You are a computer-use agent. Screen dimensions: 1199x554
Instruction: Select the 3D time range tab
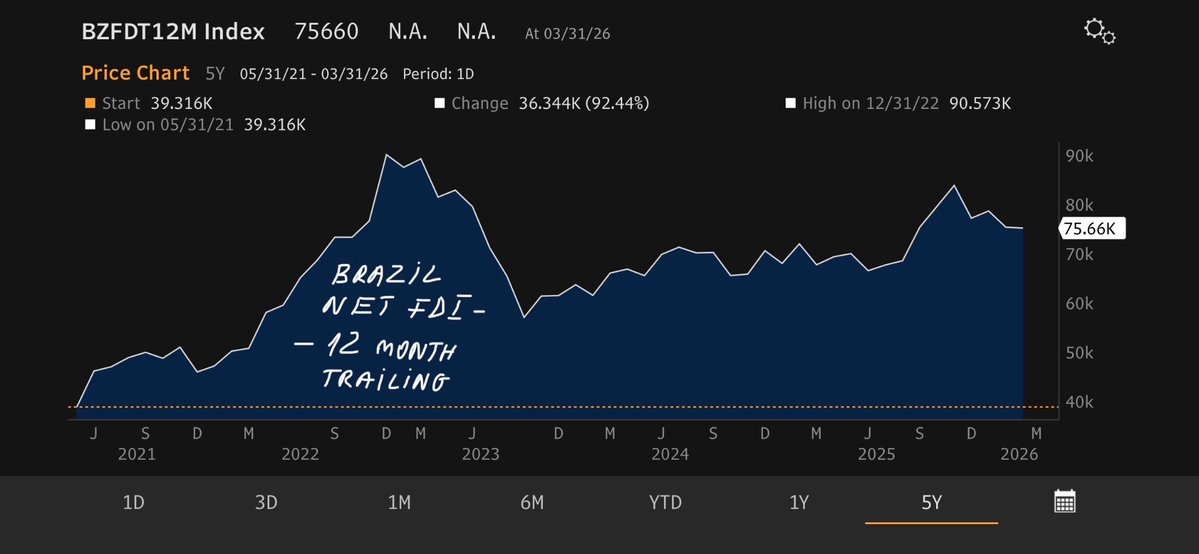pos(266,503)
